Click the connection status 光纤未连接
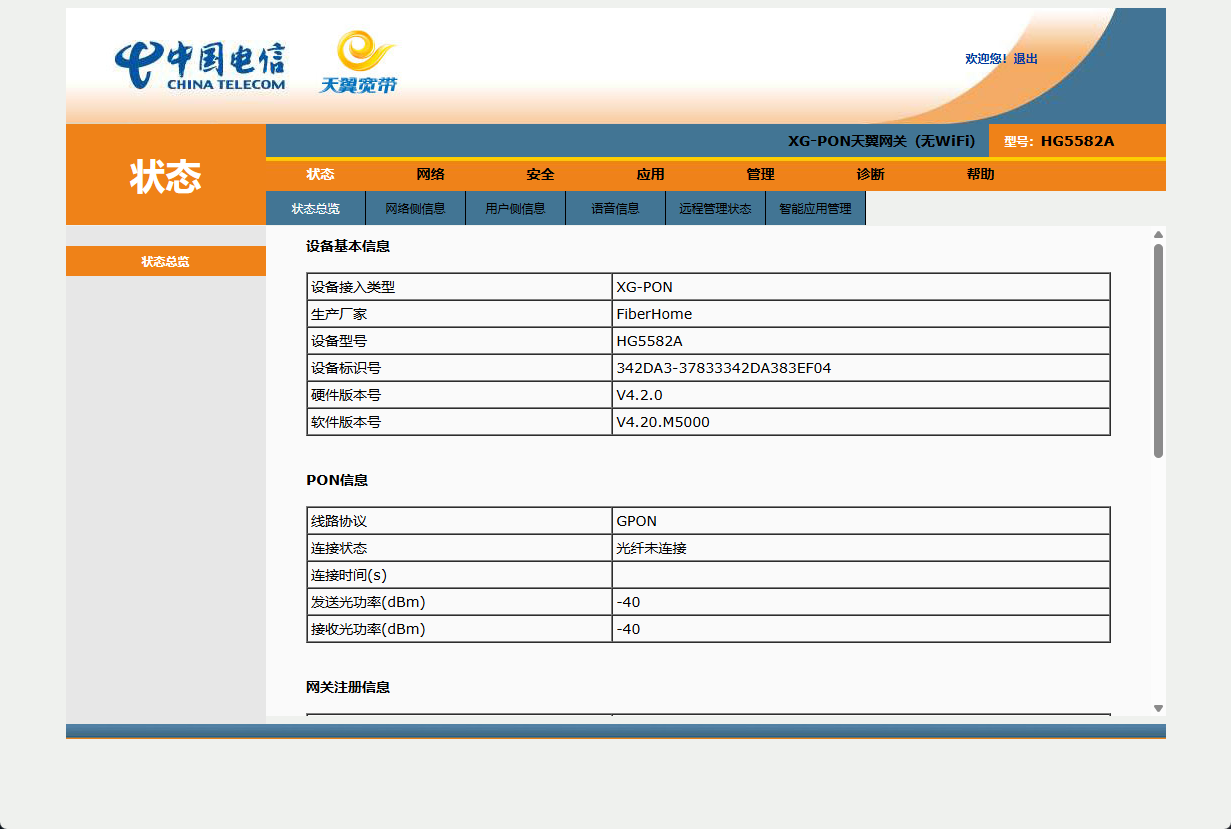Viewport: 1231px width, 829px height. (x=652, y=548)
